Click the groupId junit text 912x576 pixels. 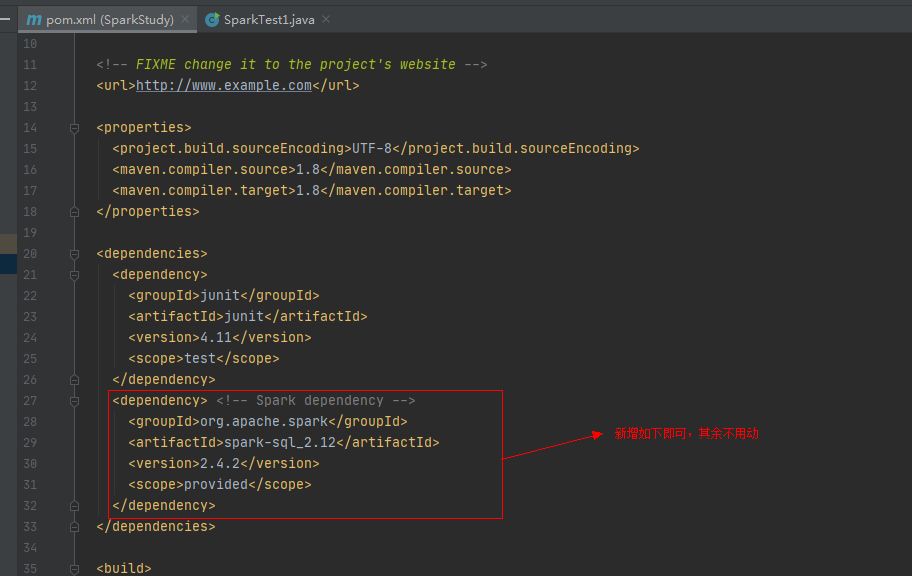click(220, 296)
